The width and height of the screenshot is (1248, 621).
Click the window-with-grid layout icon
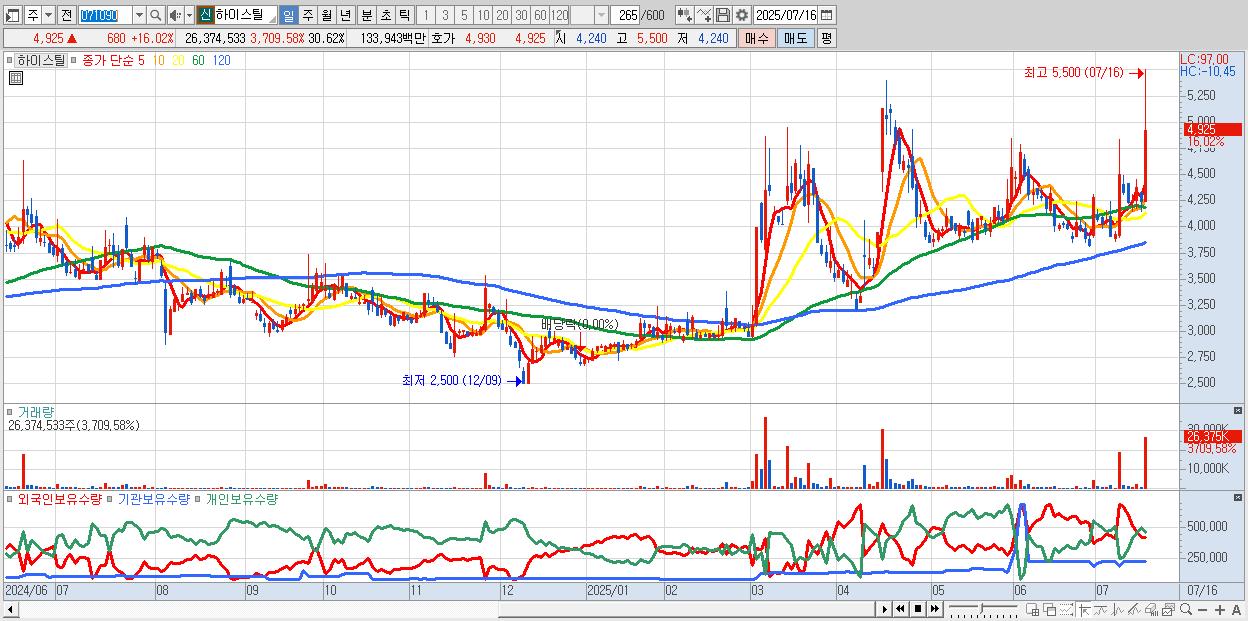(1033, 610)
